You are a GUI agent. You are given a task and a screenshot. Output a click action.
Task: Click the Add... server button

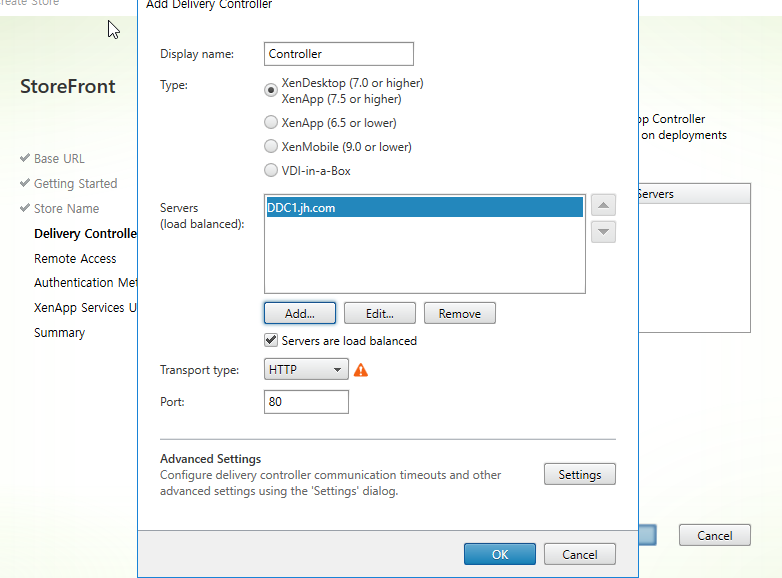300,313
